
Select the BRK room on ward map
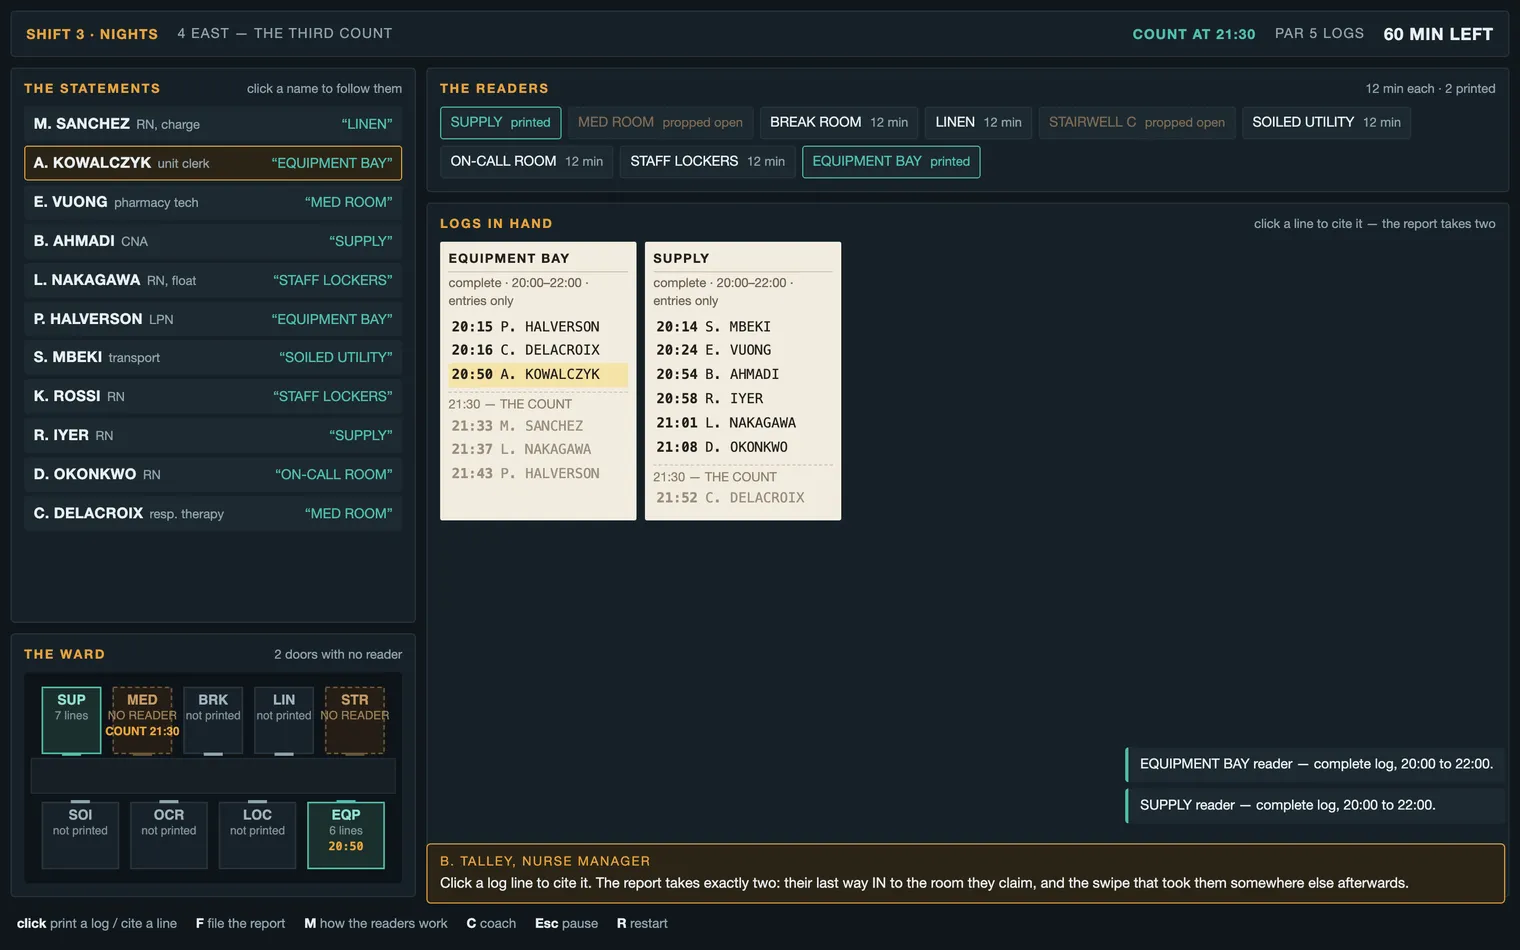point(213,720)
